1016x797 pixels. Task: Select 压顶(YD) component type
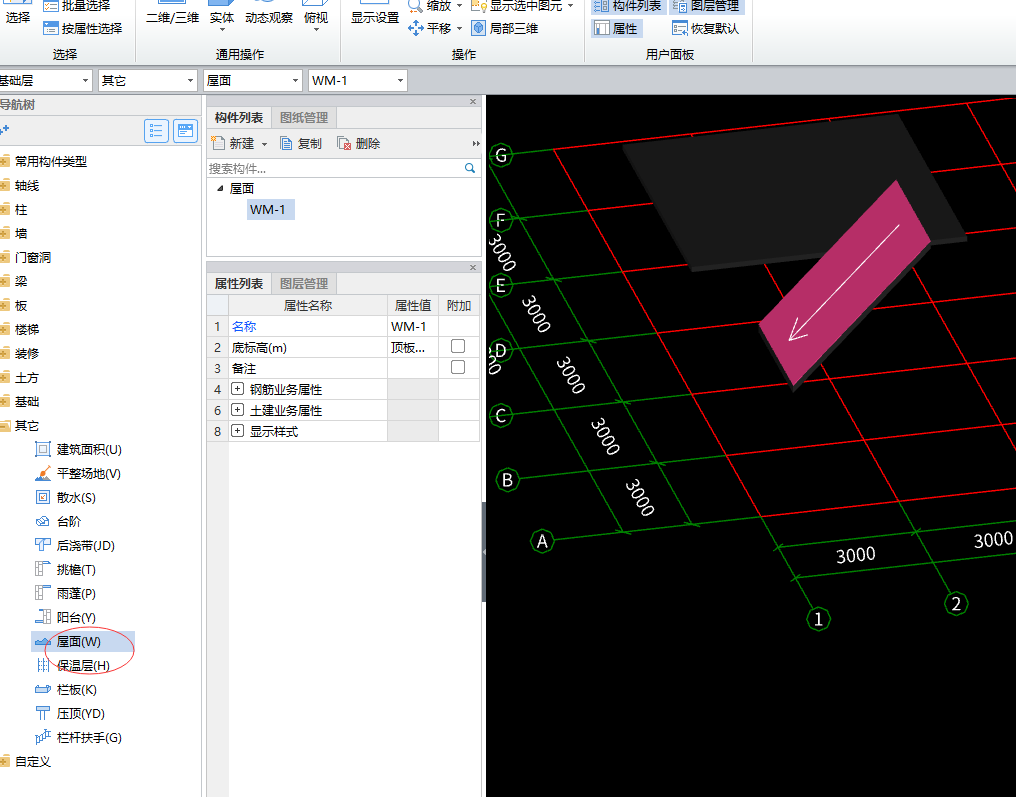click(x=70, y=713)
